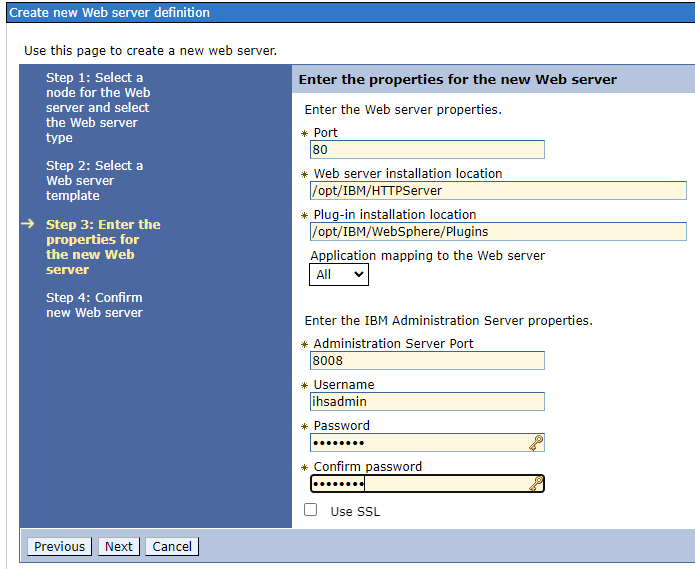Image resolution: width=695 pixels, height=569 pixels.
Task: Select Step 3 Enter the properties
Action: (x=103, y=247)
